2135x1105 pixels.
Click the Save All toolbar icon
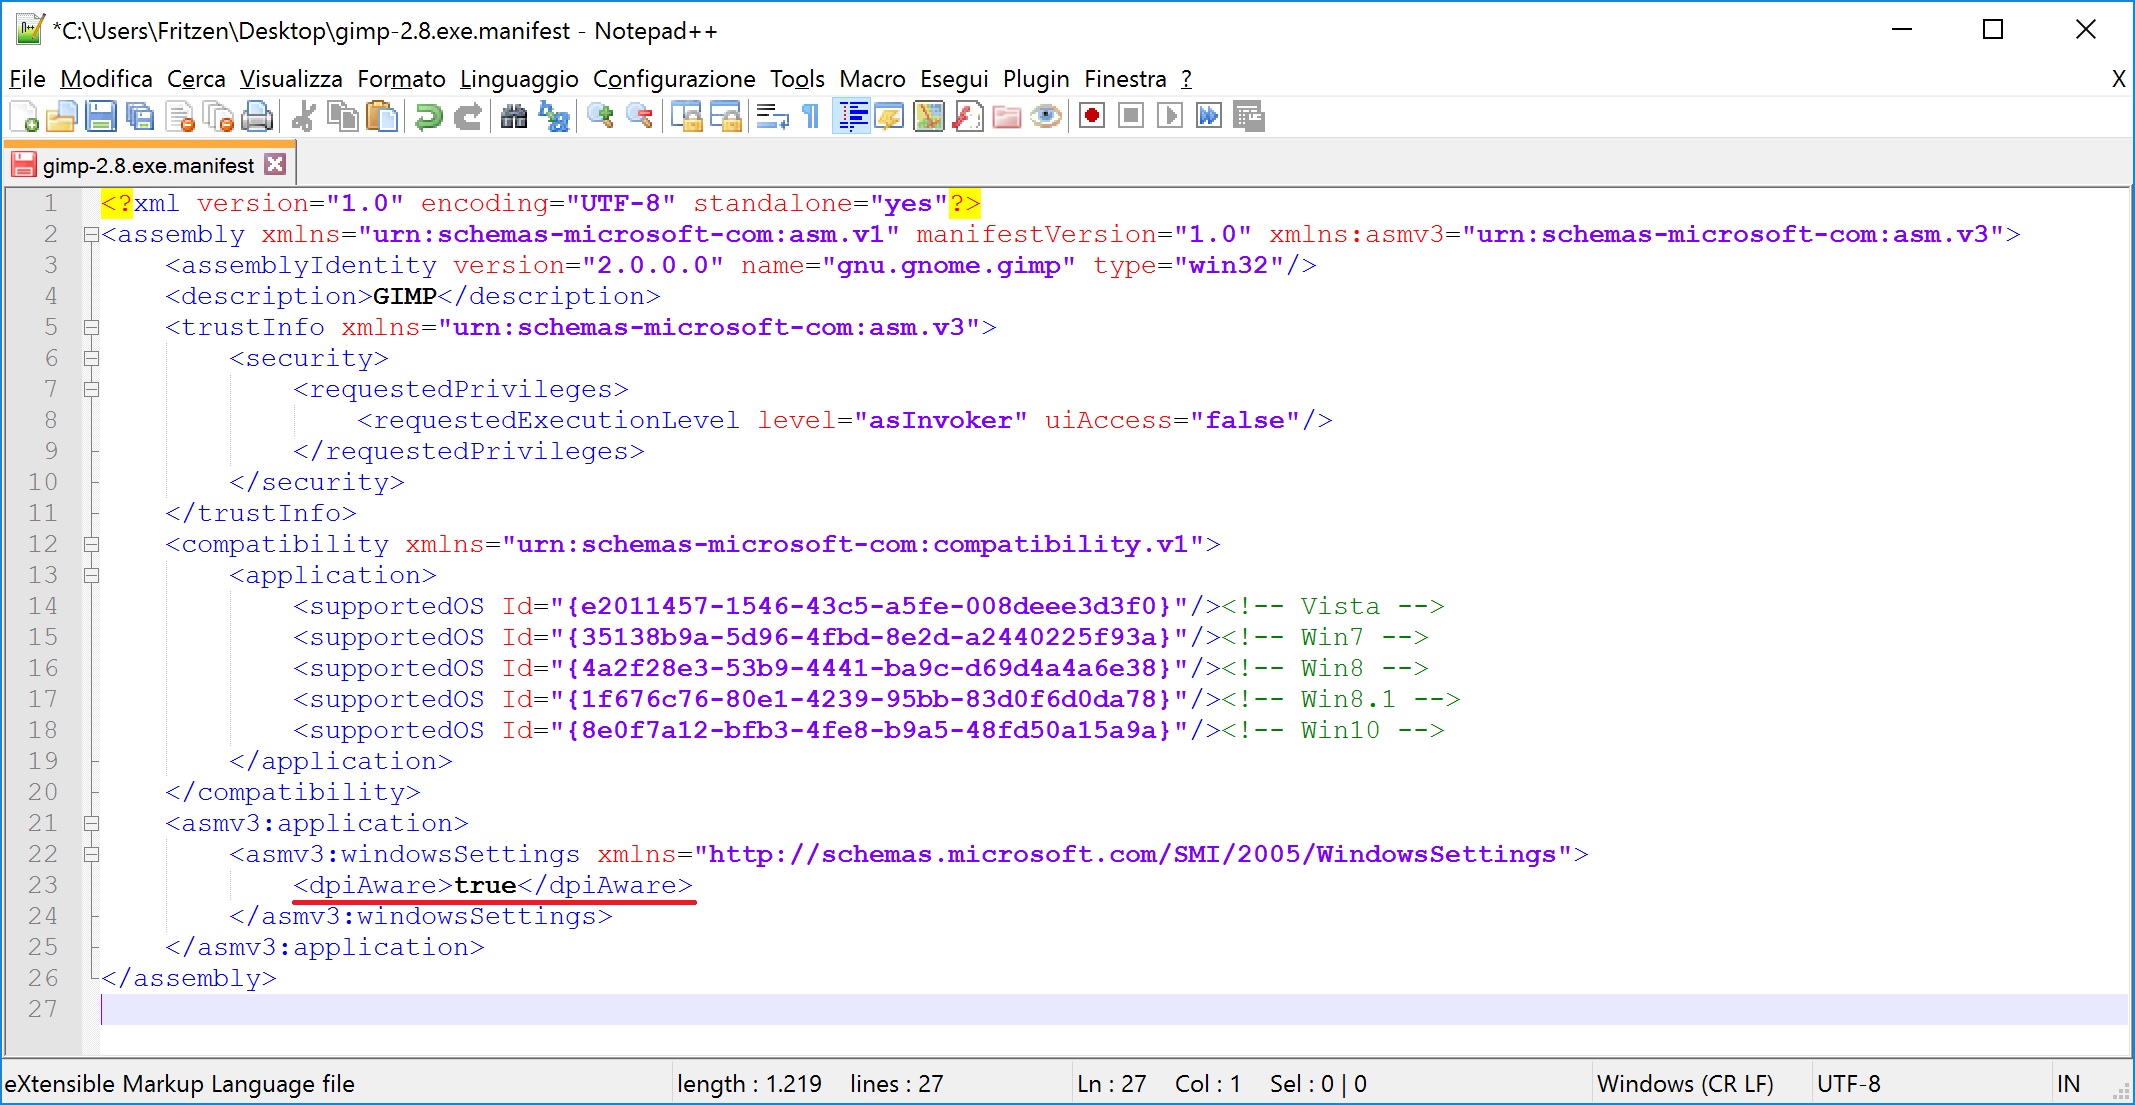pos(140,117)
